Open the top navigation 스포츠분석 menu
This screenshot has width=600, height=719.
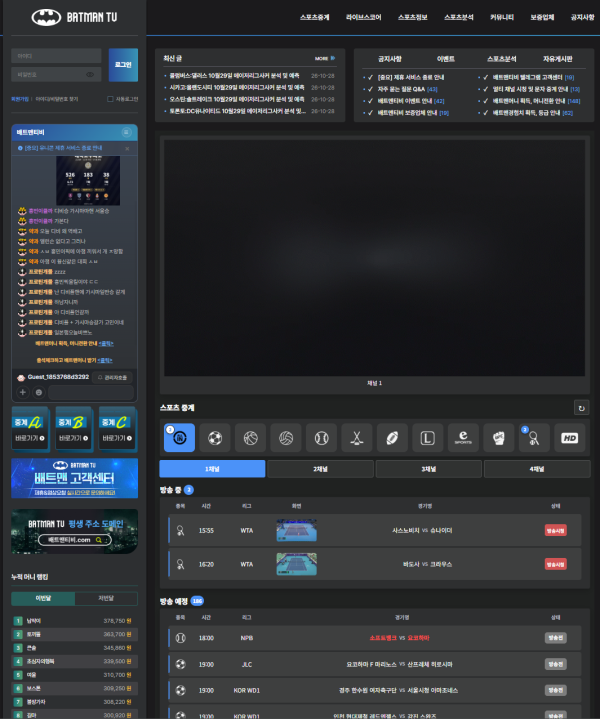pyautogui.click(x=459, y=17)
